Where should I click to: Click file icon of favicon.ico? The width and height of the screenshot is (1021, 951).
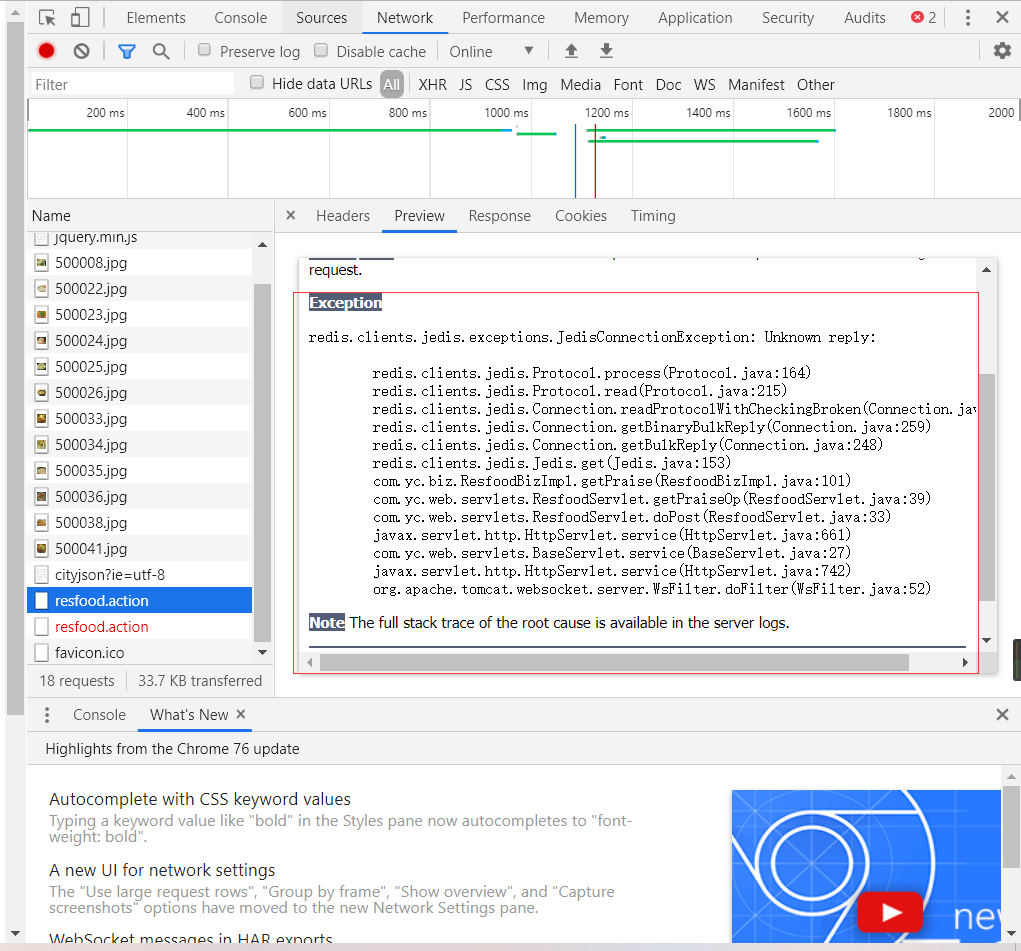pos(42,652)
